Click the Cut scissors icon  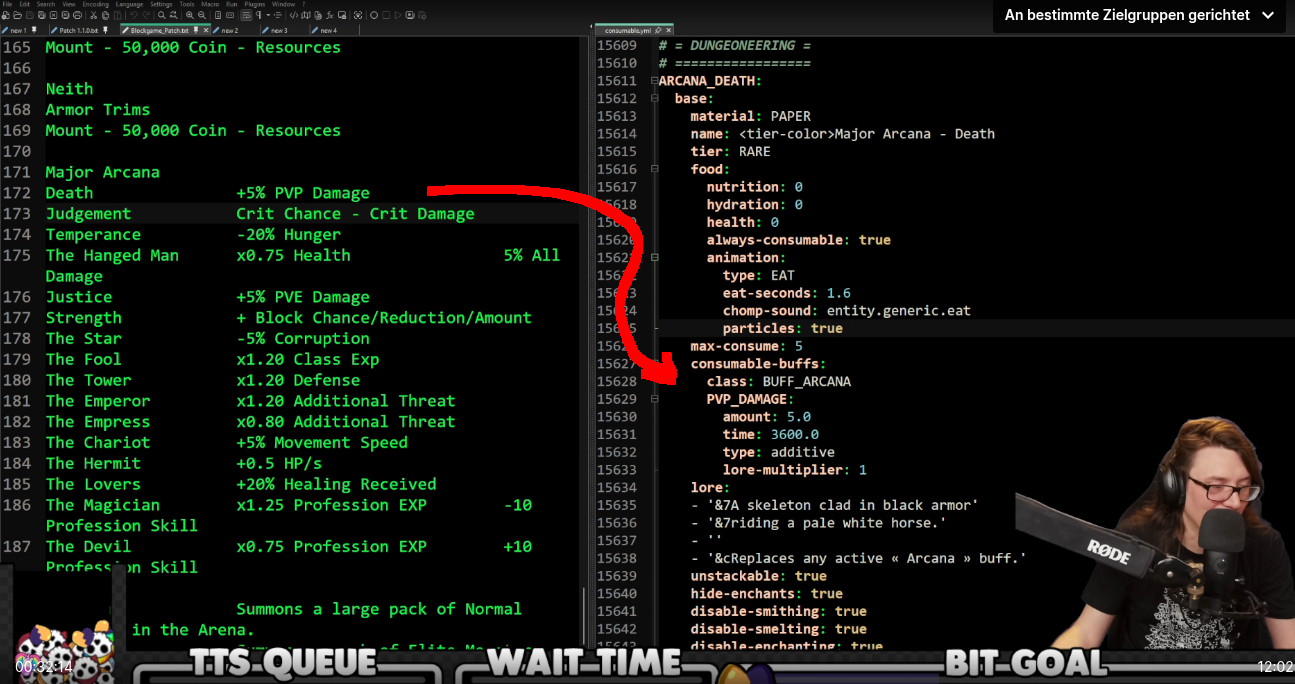93,15
